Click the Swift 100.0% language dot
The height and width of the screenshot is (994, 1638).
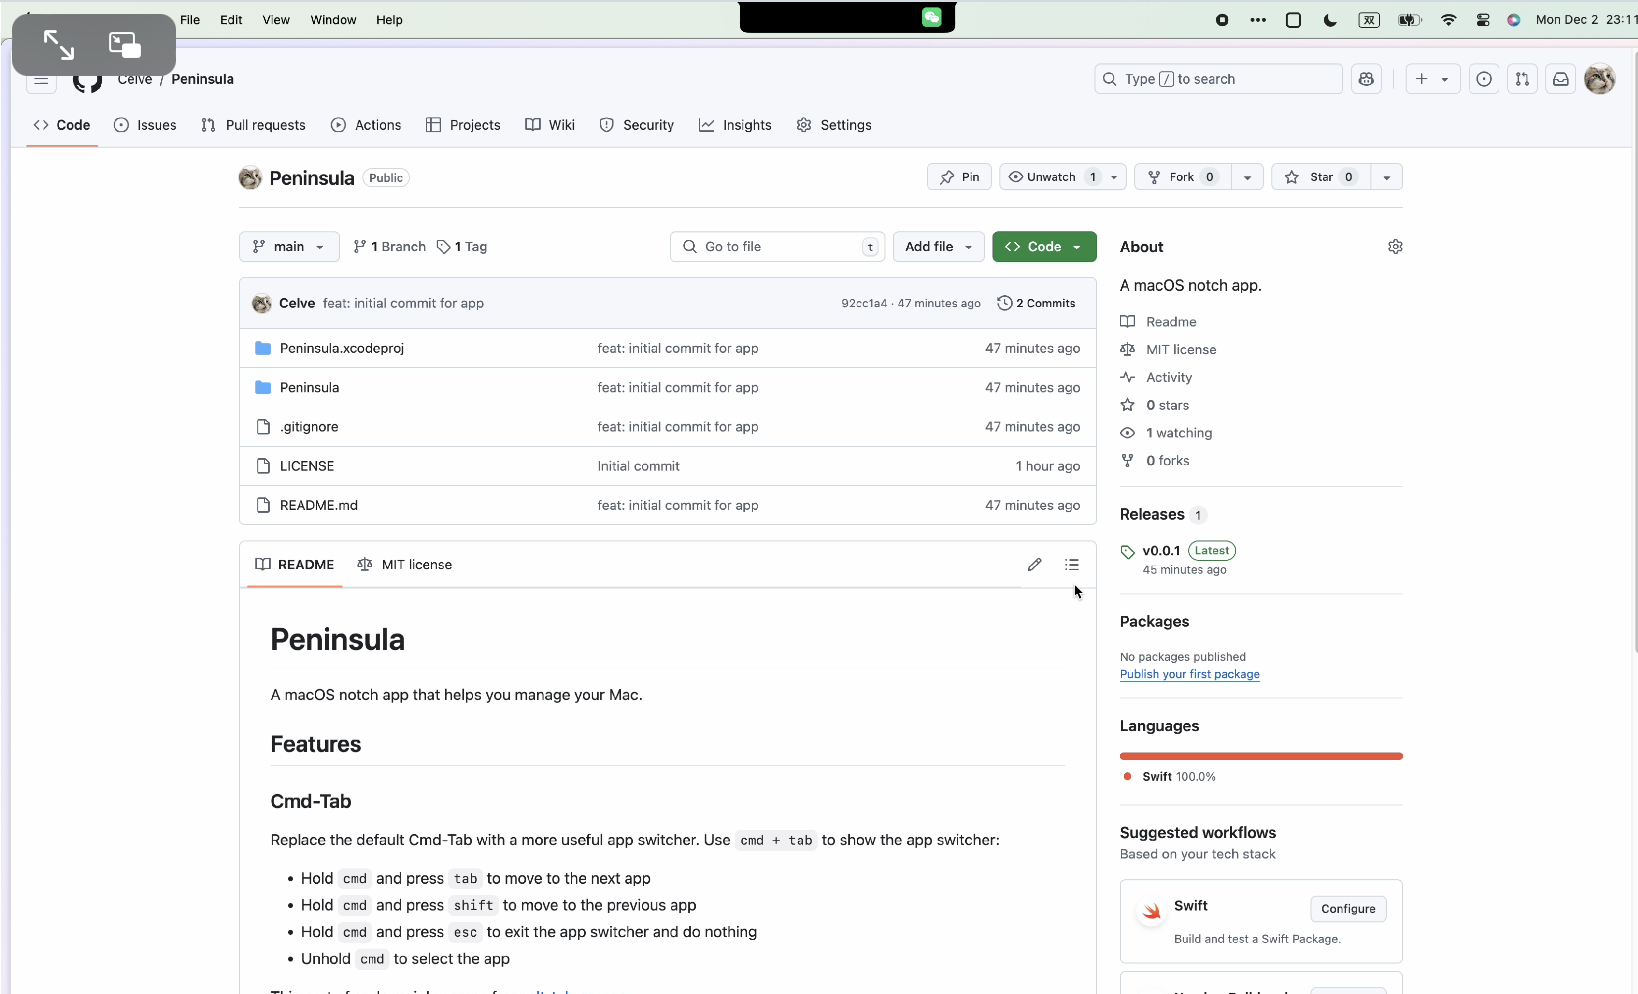[x=1127, y=777]
